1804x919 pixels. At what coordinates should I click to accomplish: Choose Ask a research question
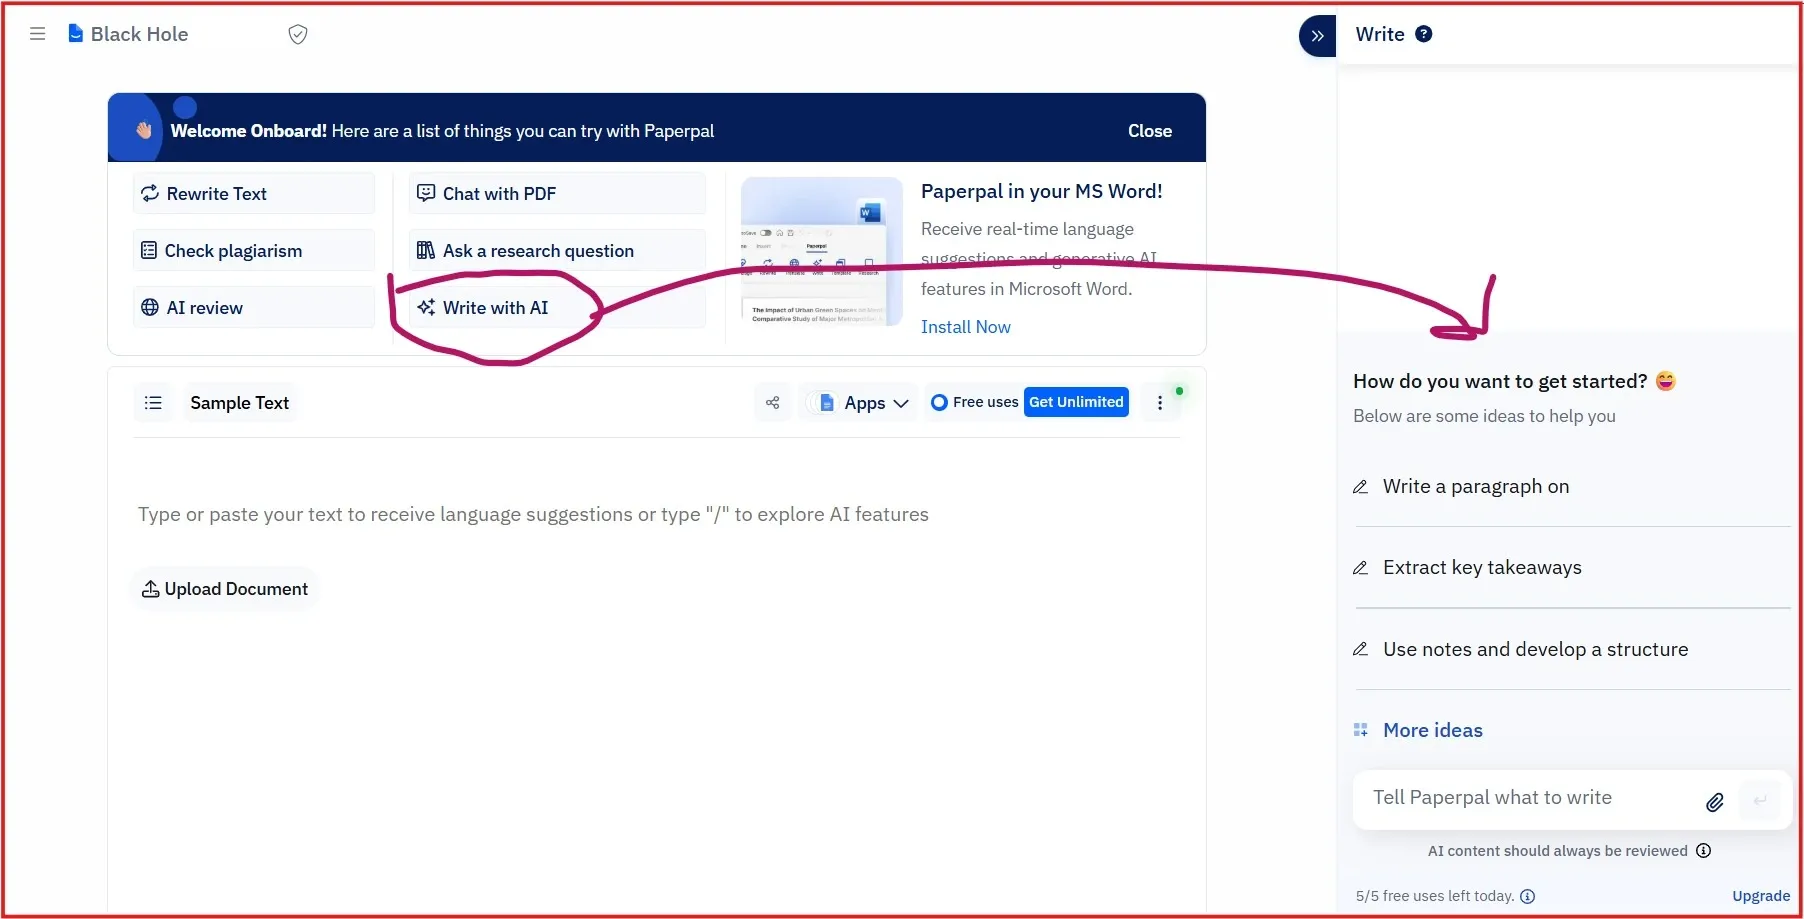click(557, 250)
